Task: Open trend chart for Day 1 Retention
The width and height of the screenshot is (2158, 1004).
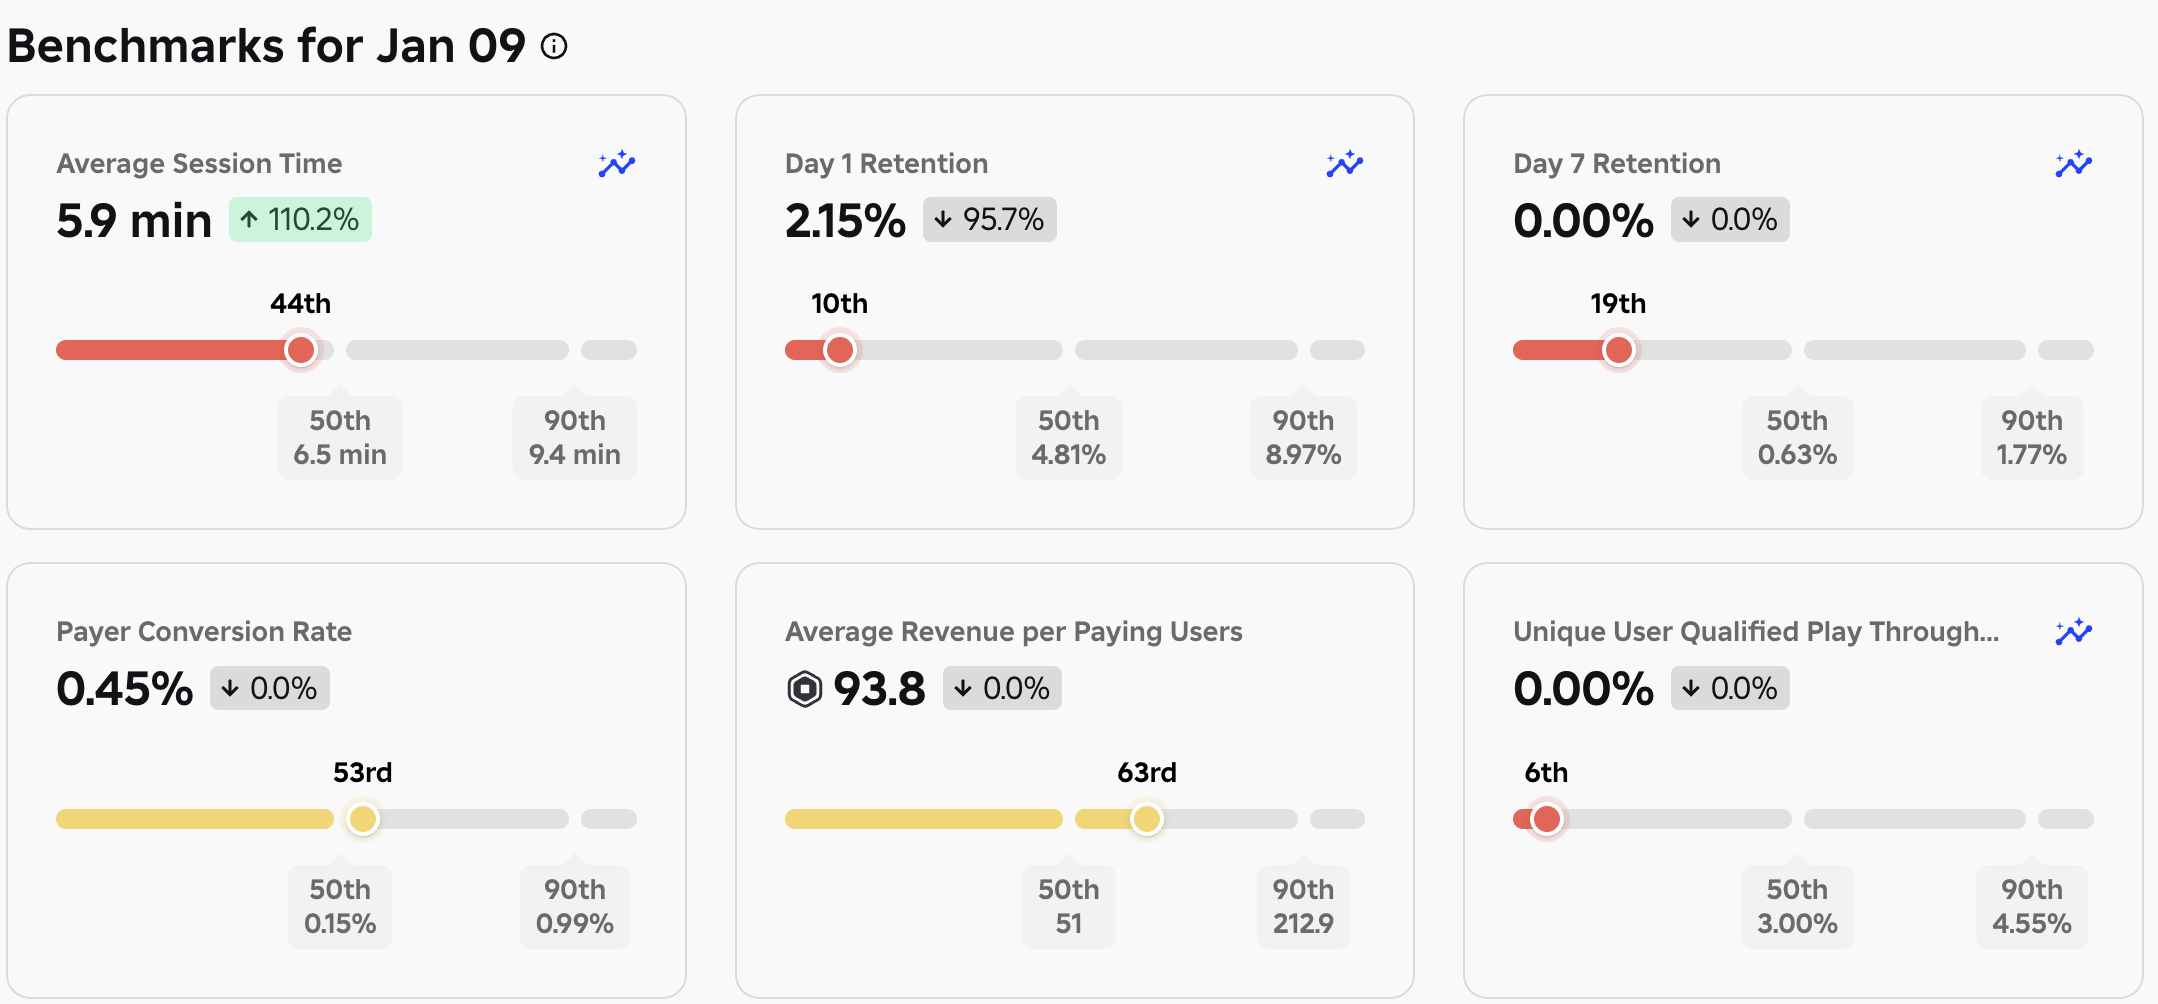Action: pyautogui.click(x=1345, y=163)
